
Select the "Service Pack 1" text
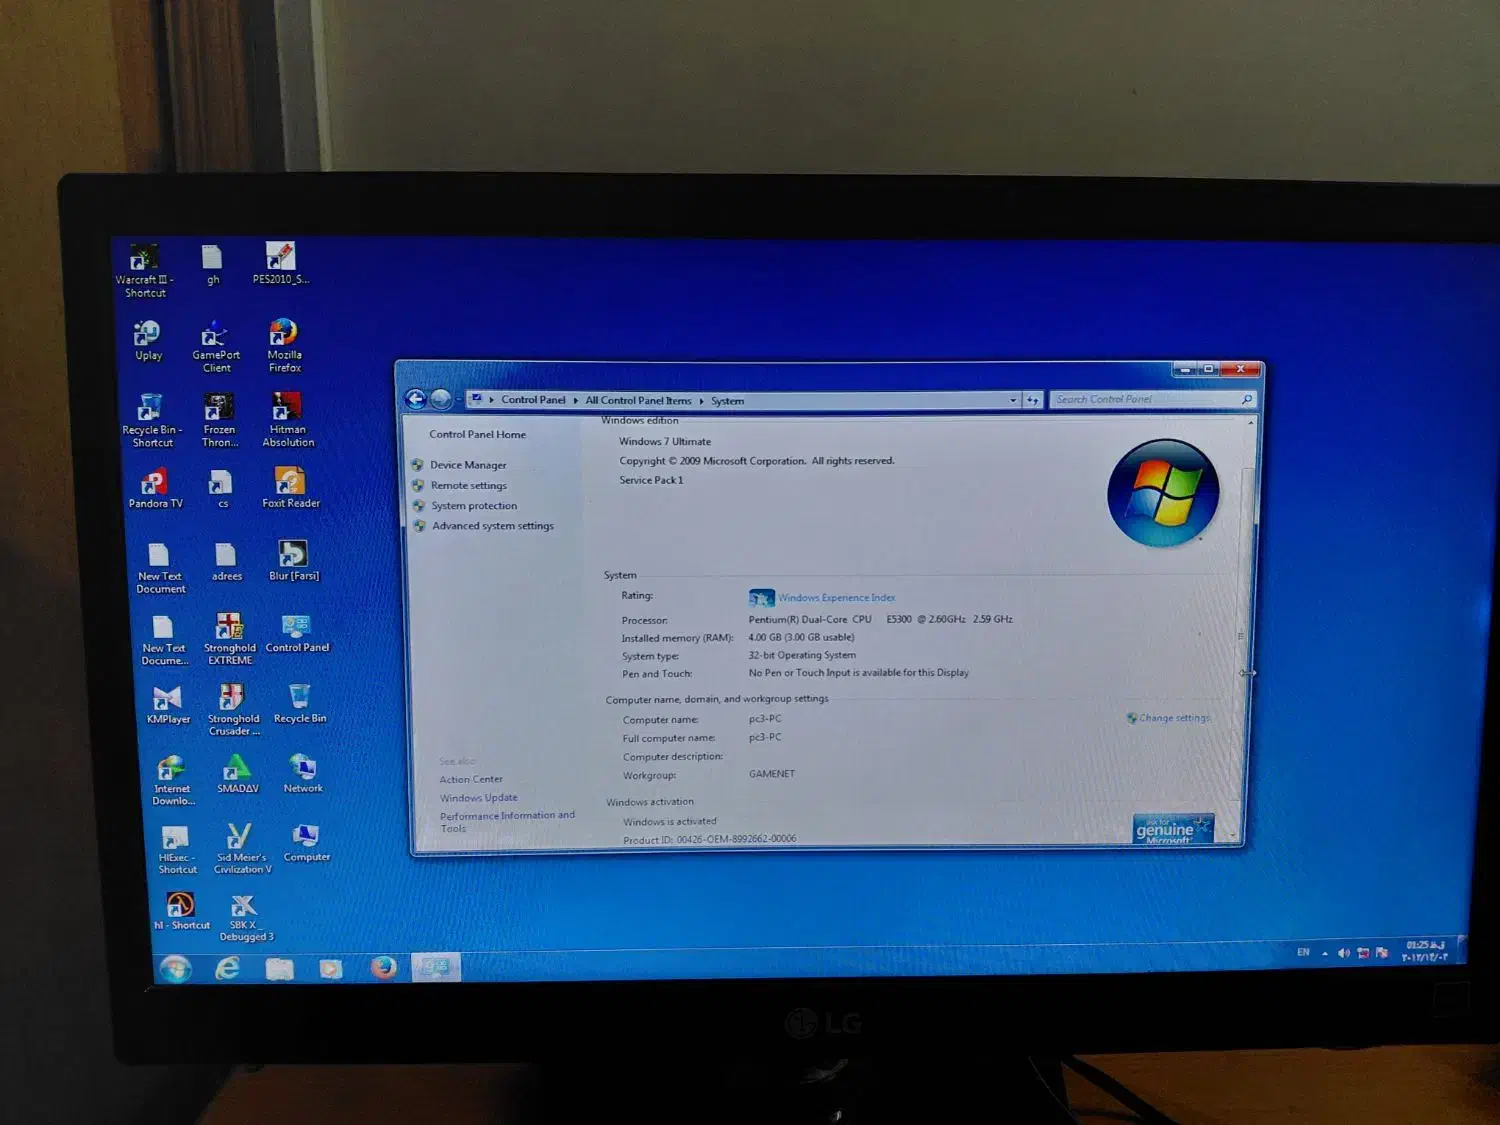tap(651, 480)
